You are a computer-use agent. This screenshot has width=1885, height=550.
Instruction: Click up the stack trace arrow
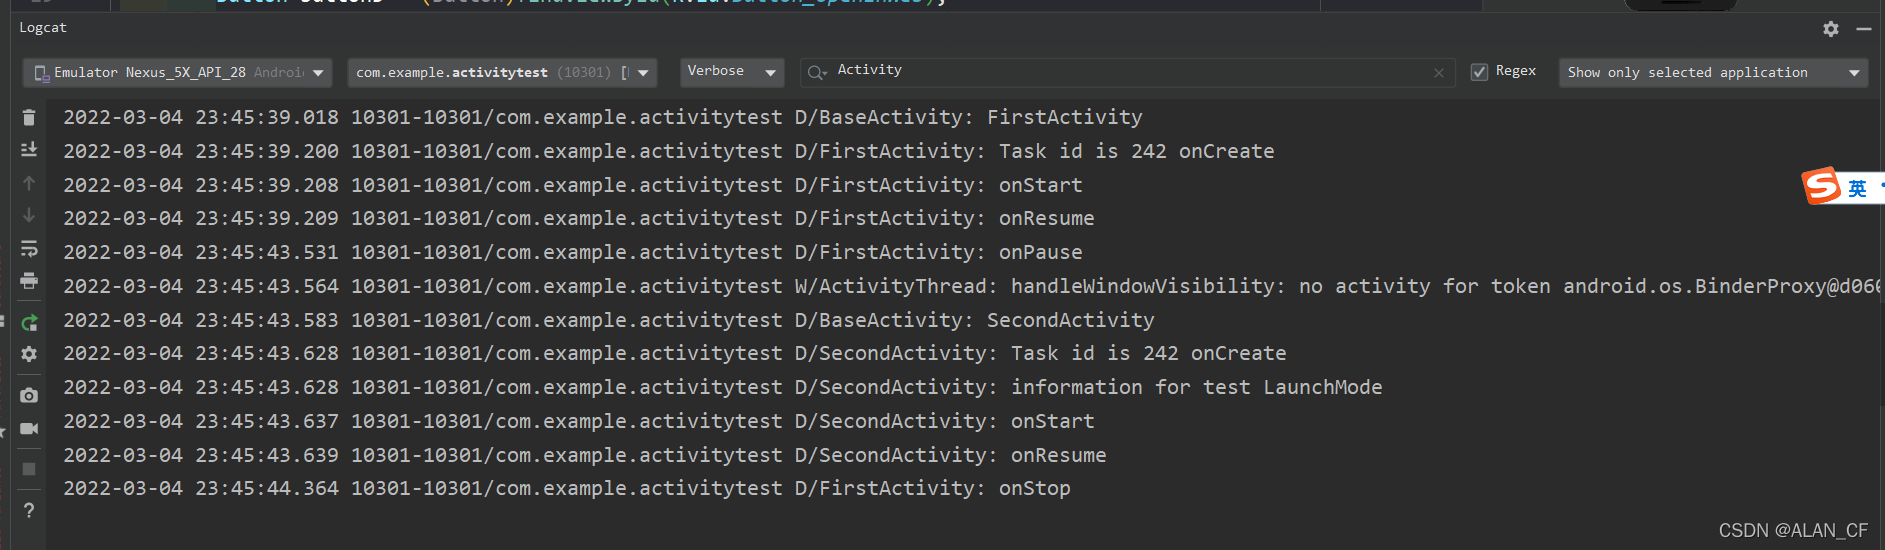click(29, 183)
